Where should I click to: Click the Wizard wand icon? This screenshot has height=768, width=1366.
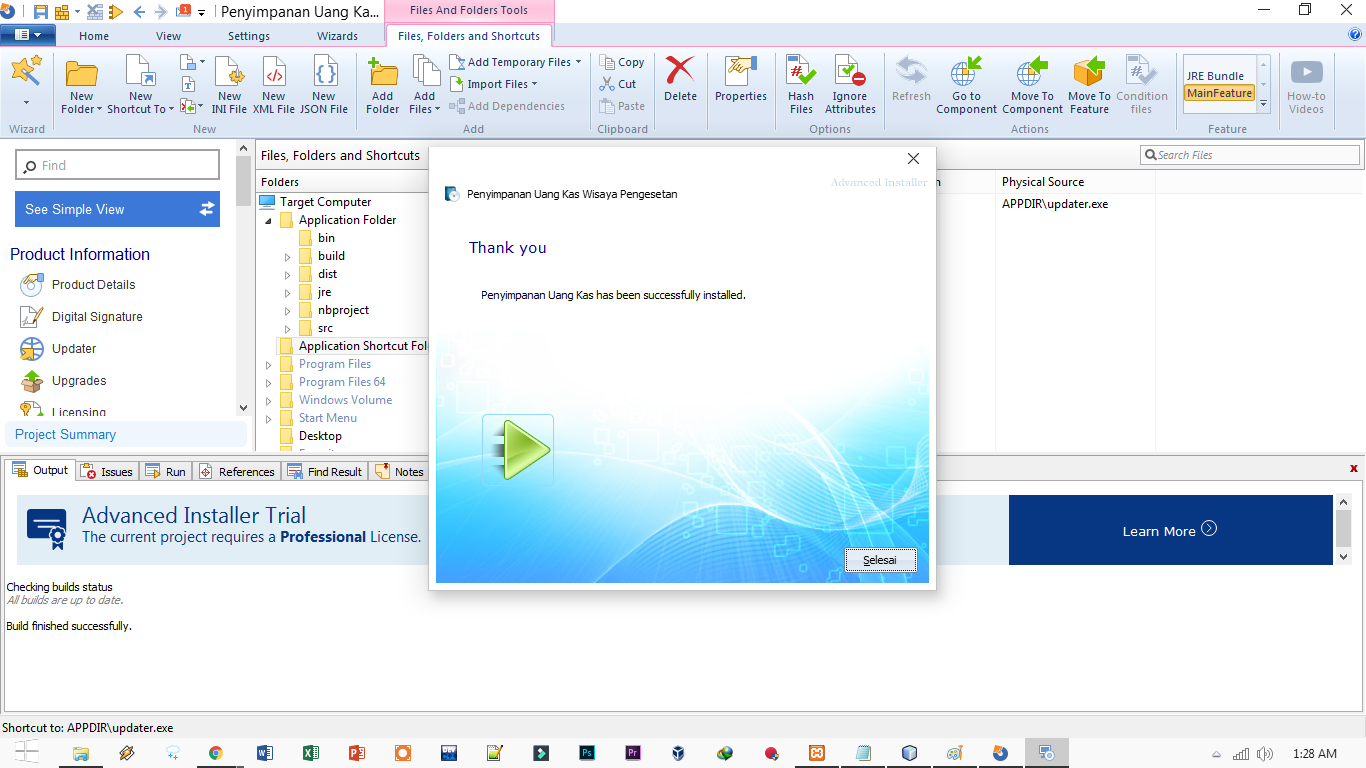coord(26,72)
